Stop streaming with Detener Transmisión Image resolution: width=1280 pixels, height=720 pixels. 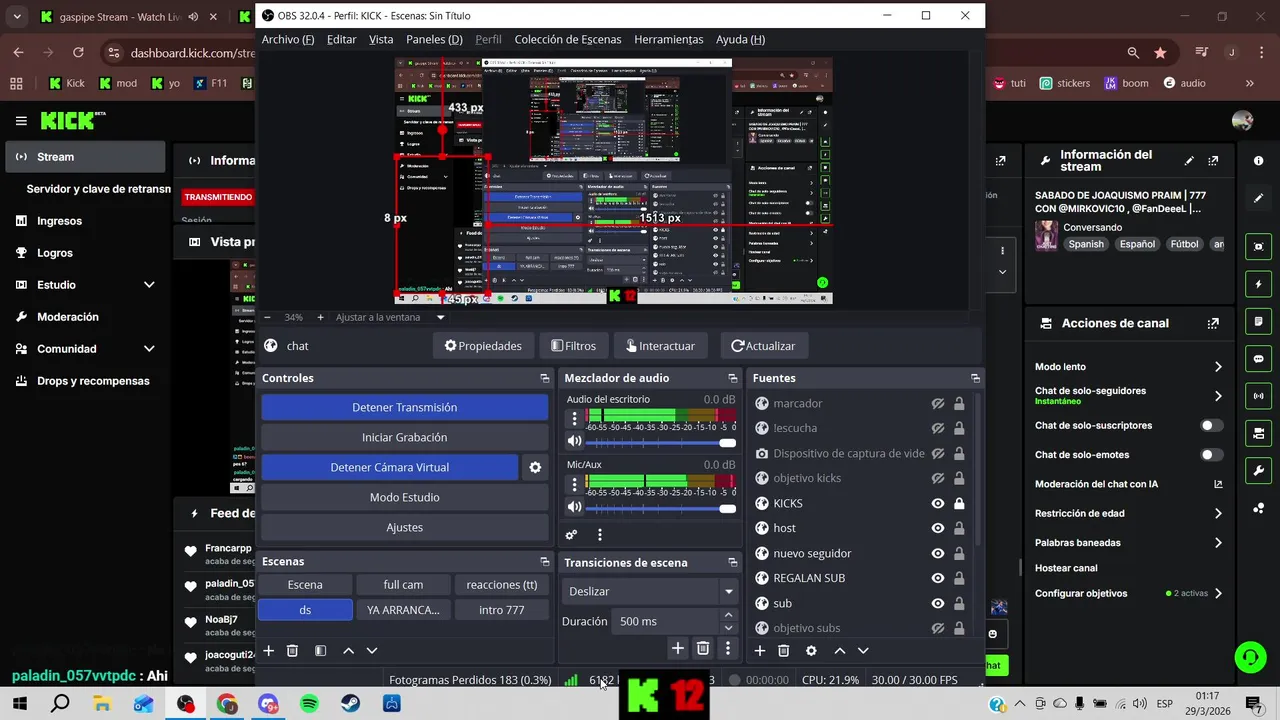tap(405, 407)
